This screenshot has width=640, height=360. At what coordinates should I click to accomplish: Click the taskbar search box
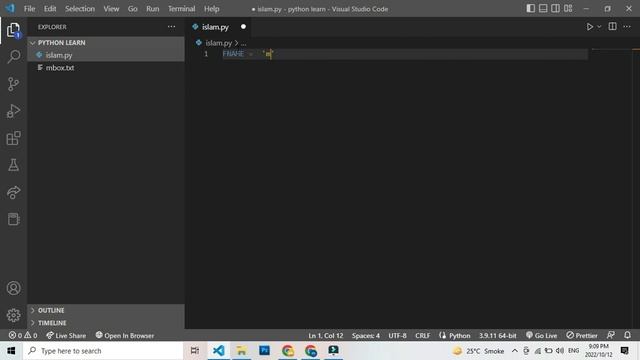pyautogui.click(x=103, y=351)
